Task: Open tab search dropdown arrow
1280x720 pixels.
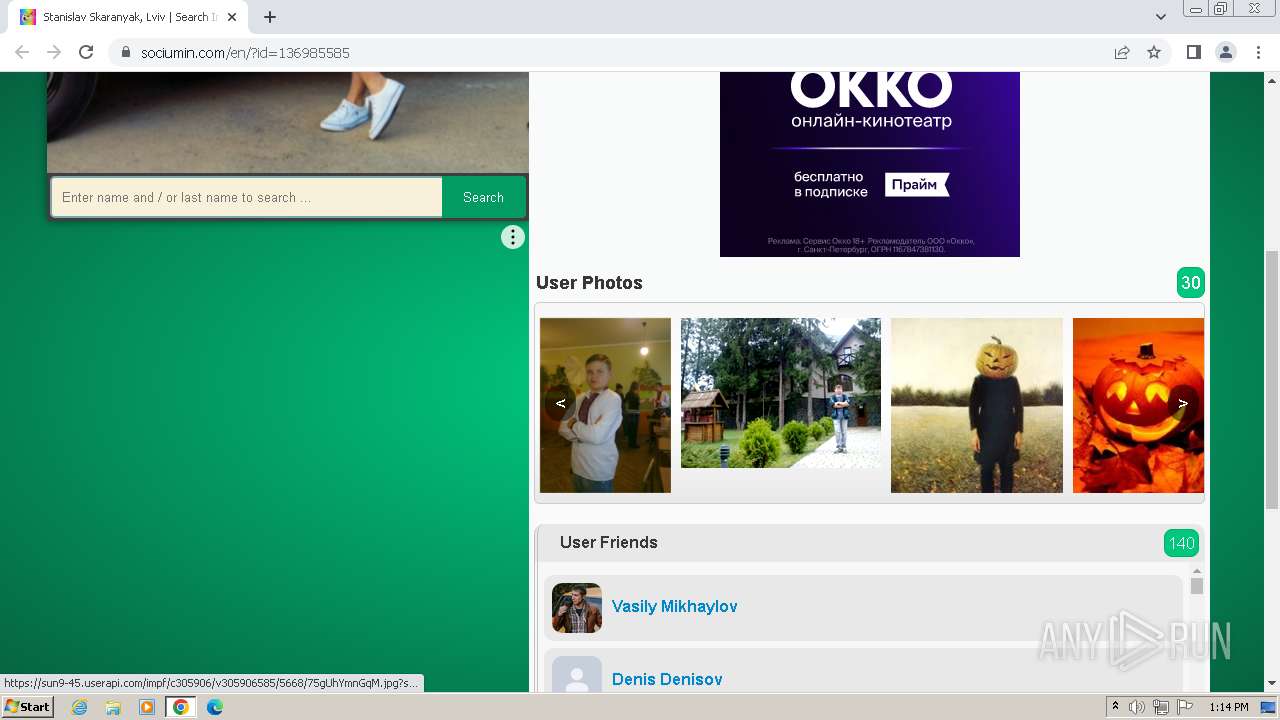Action: pos(1161,17)
